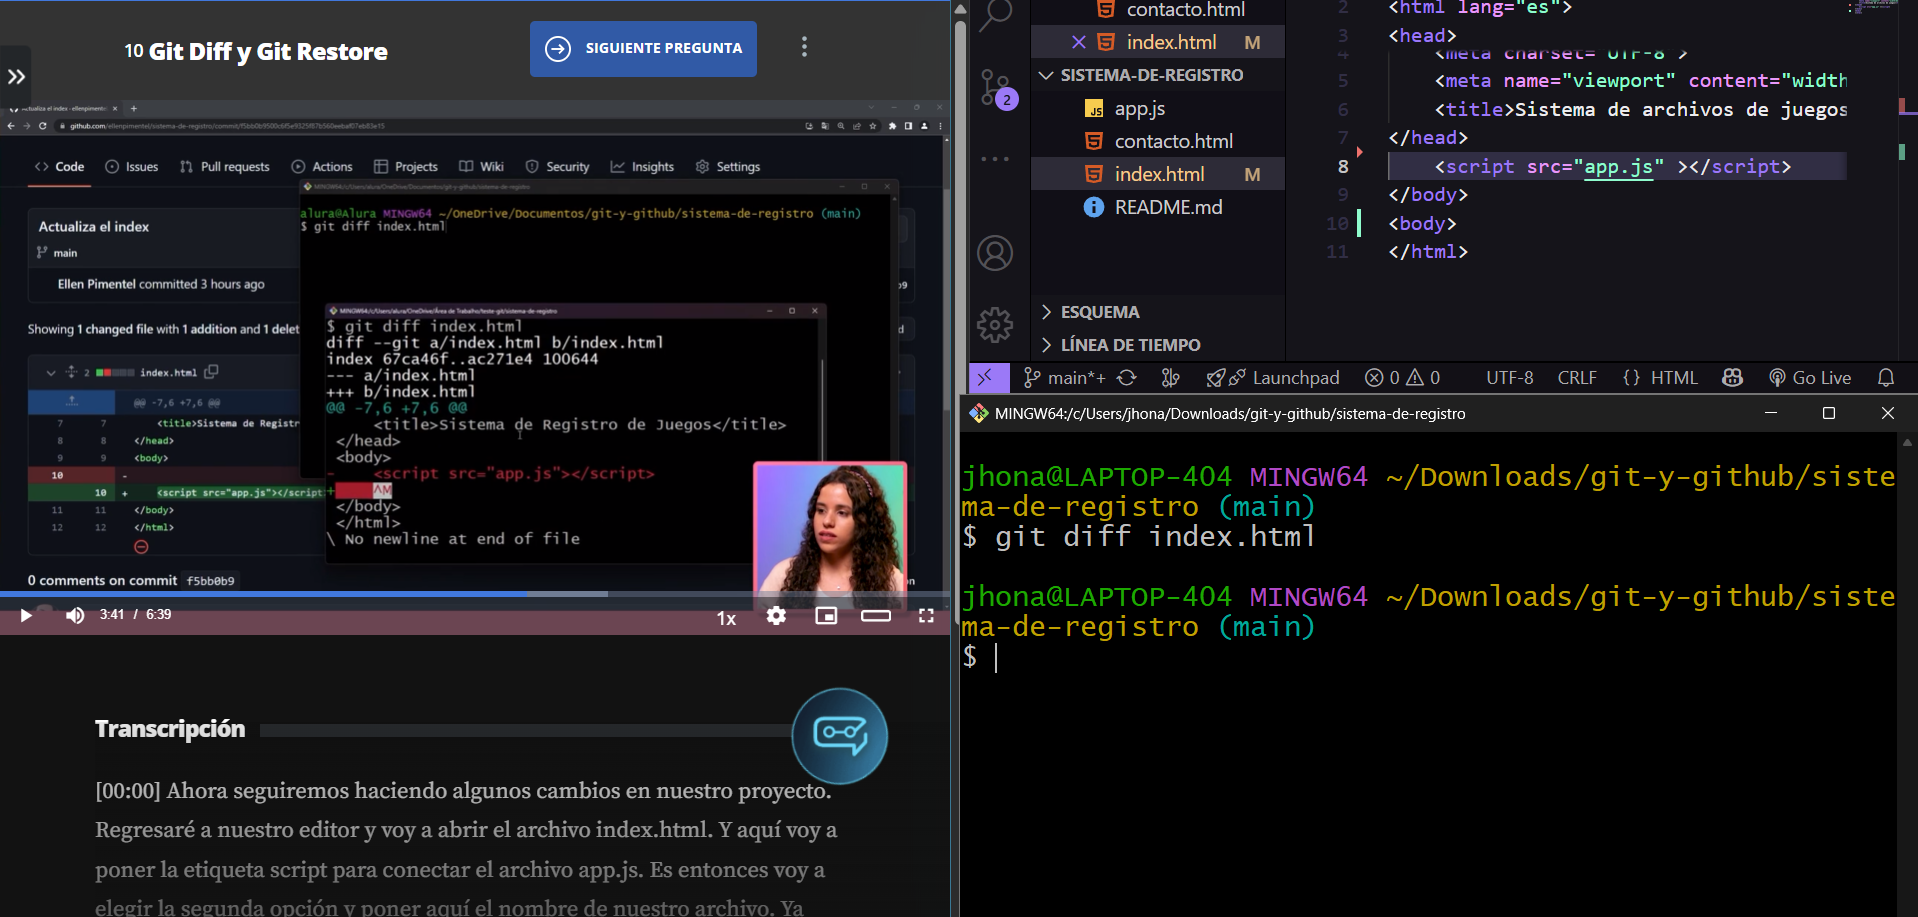Screen dimensions: 1918x917
Task: Close index.html in open editors list
Action: 1078,42
